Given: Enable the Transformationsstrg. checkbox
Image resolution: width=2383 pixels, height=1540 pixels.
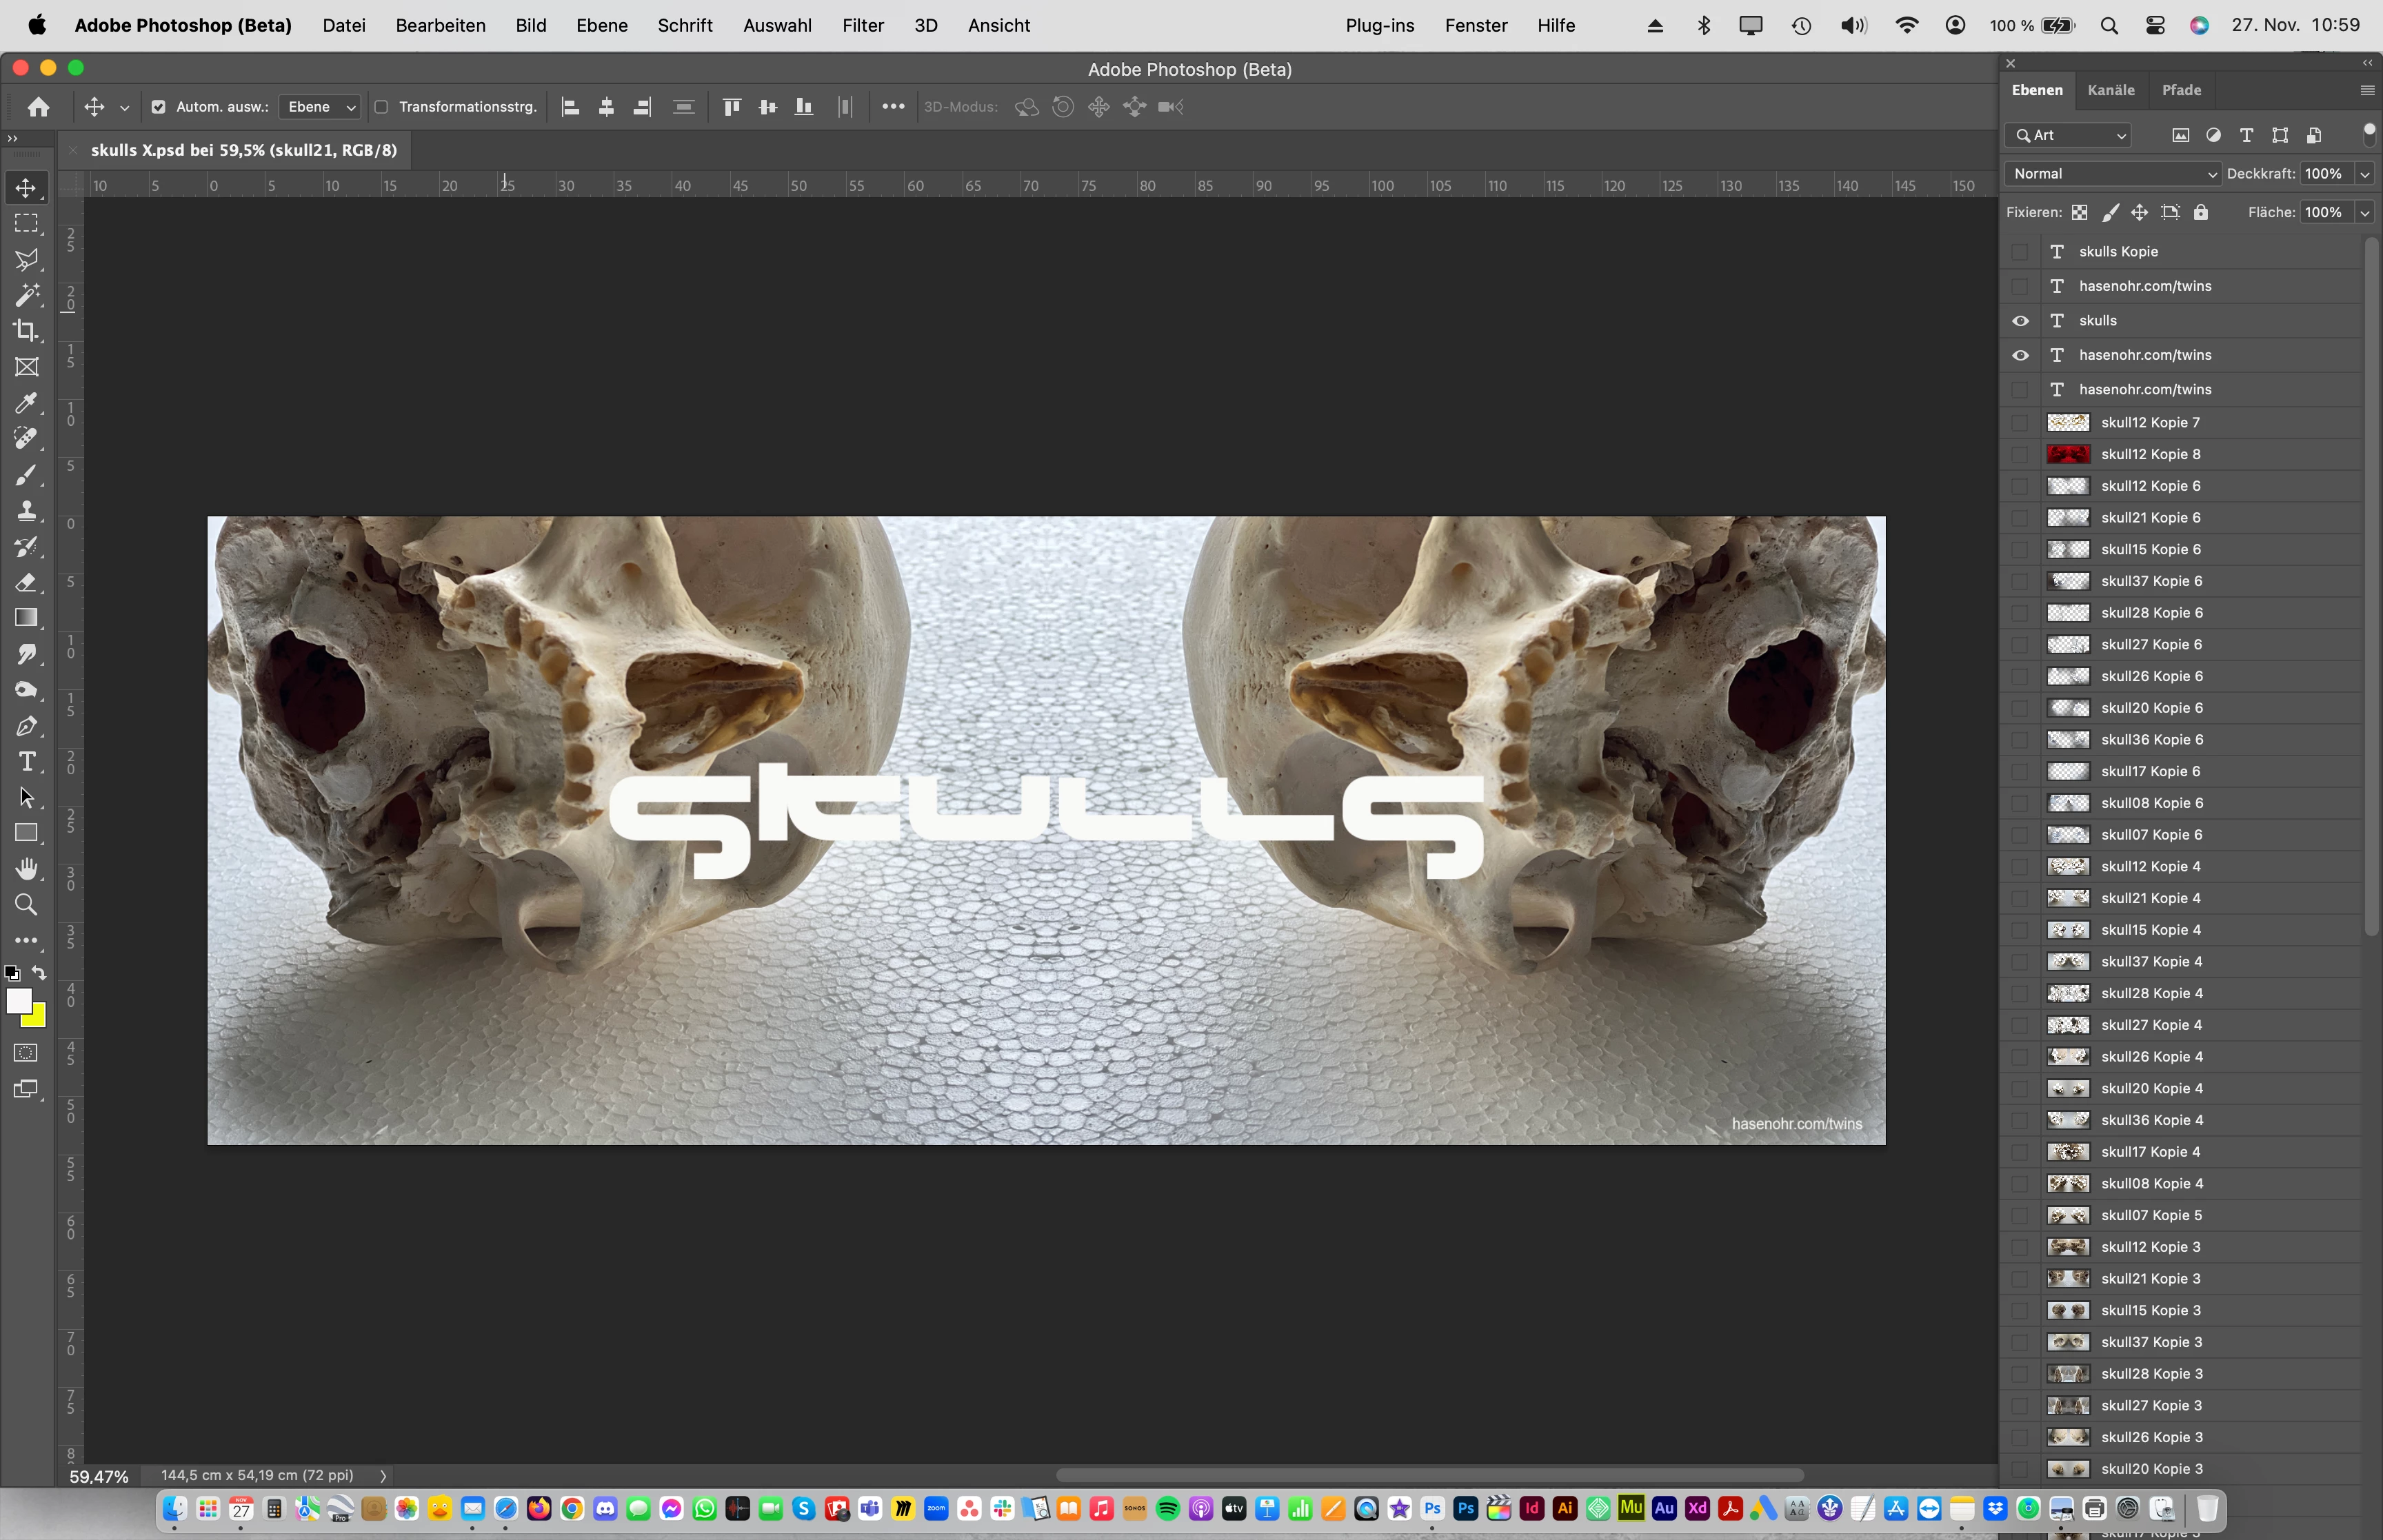Looking at the screenshot, I should pos(381,107).
